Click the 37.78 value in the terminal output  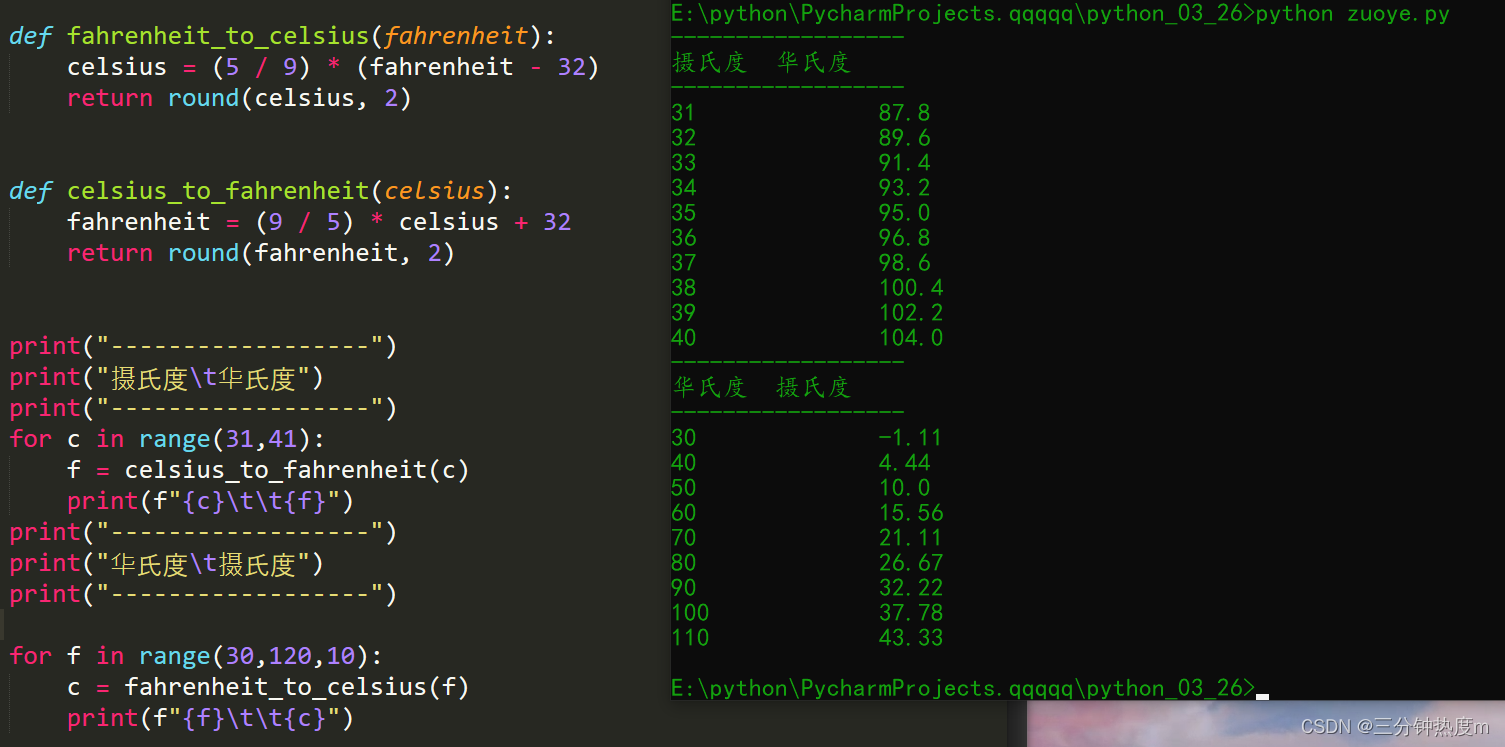[911, 613]
